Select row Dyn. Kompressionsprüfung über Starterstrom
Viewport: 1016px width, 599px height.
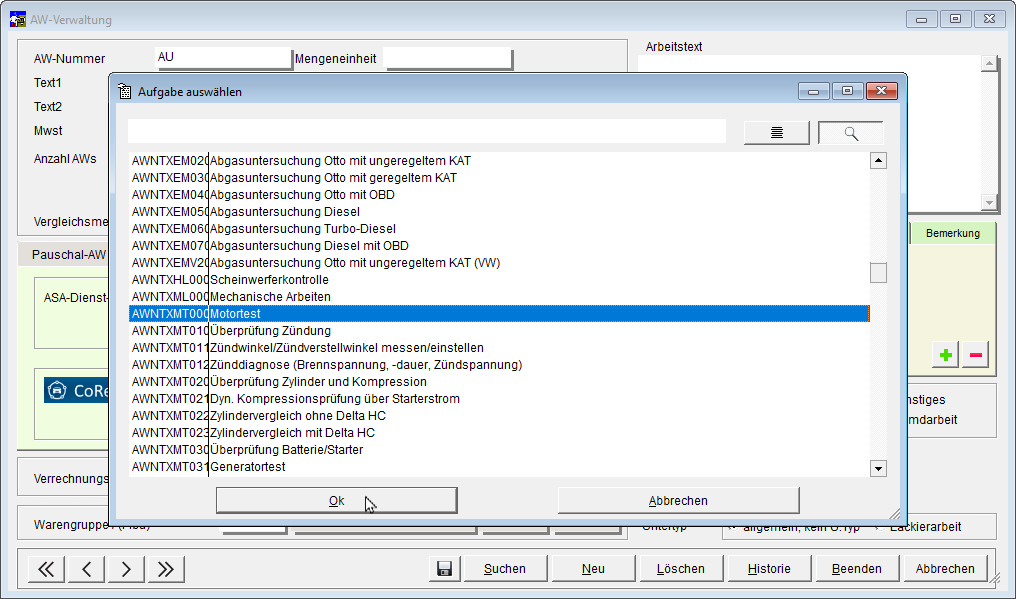(499, 399)
